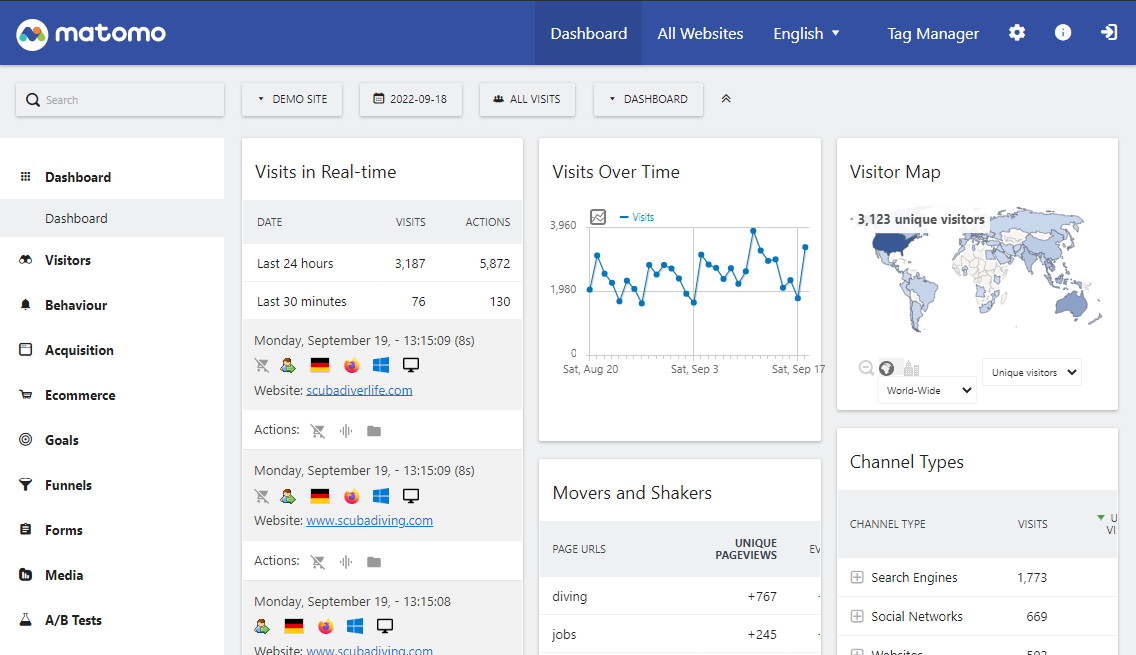Open the ALL VISITS segment selector
The width and height of the screenshot is (1136, 655).
pyautogui.click(x=527, y=99)
